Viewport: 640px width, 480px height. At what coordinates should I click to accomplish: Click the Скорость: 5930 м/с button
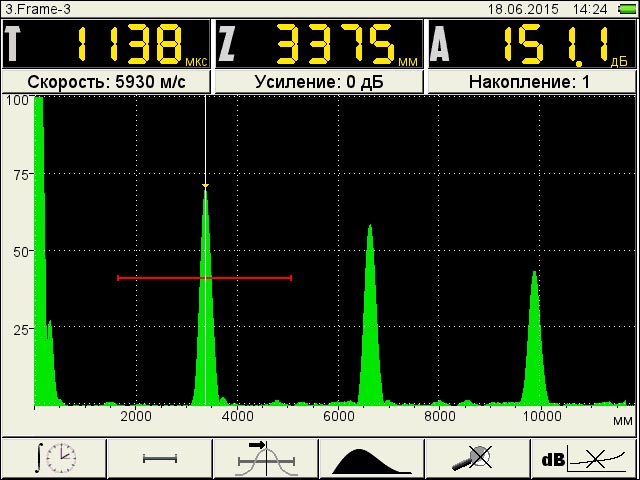tap(107, 82)
